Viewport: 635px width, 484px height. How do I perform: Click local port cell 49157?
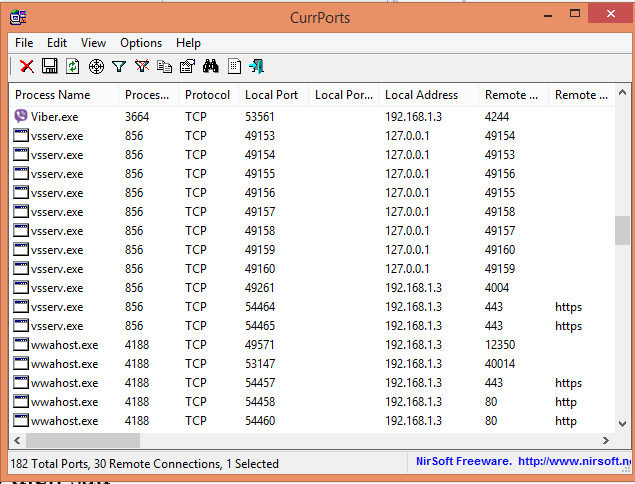tap(260, 211)
